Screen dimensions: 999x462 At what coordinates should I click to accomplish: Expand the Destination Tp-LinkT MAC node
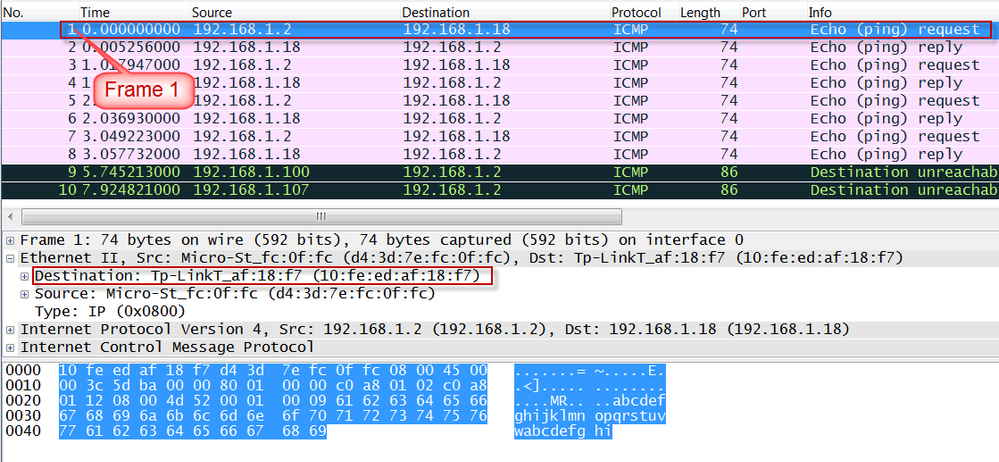[25, 277]
